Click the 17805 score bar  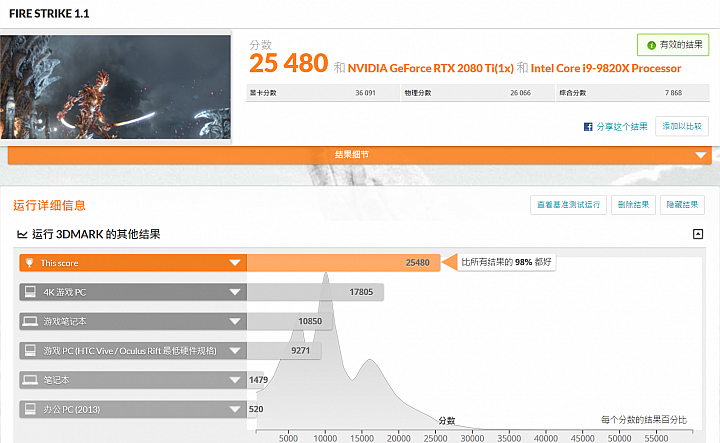[x=315, y=292]
